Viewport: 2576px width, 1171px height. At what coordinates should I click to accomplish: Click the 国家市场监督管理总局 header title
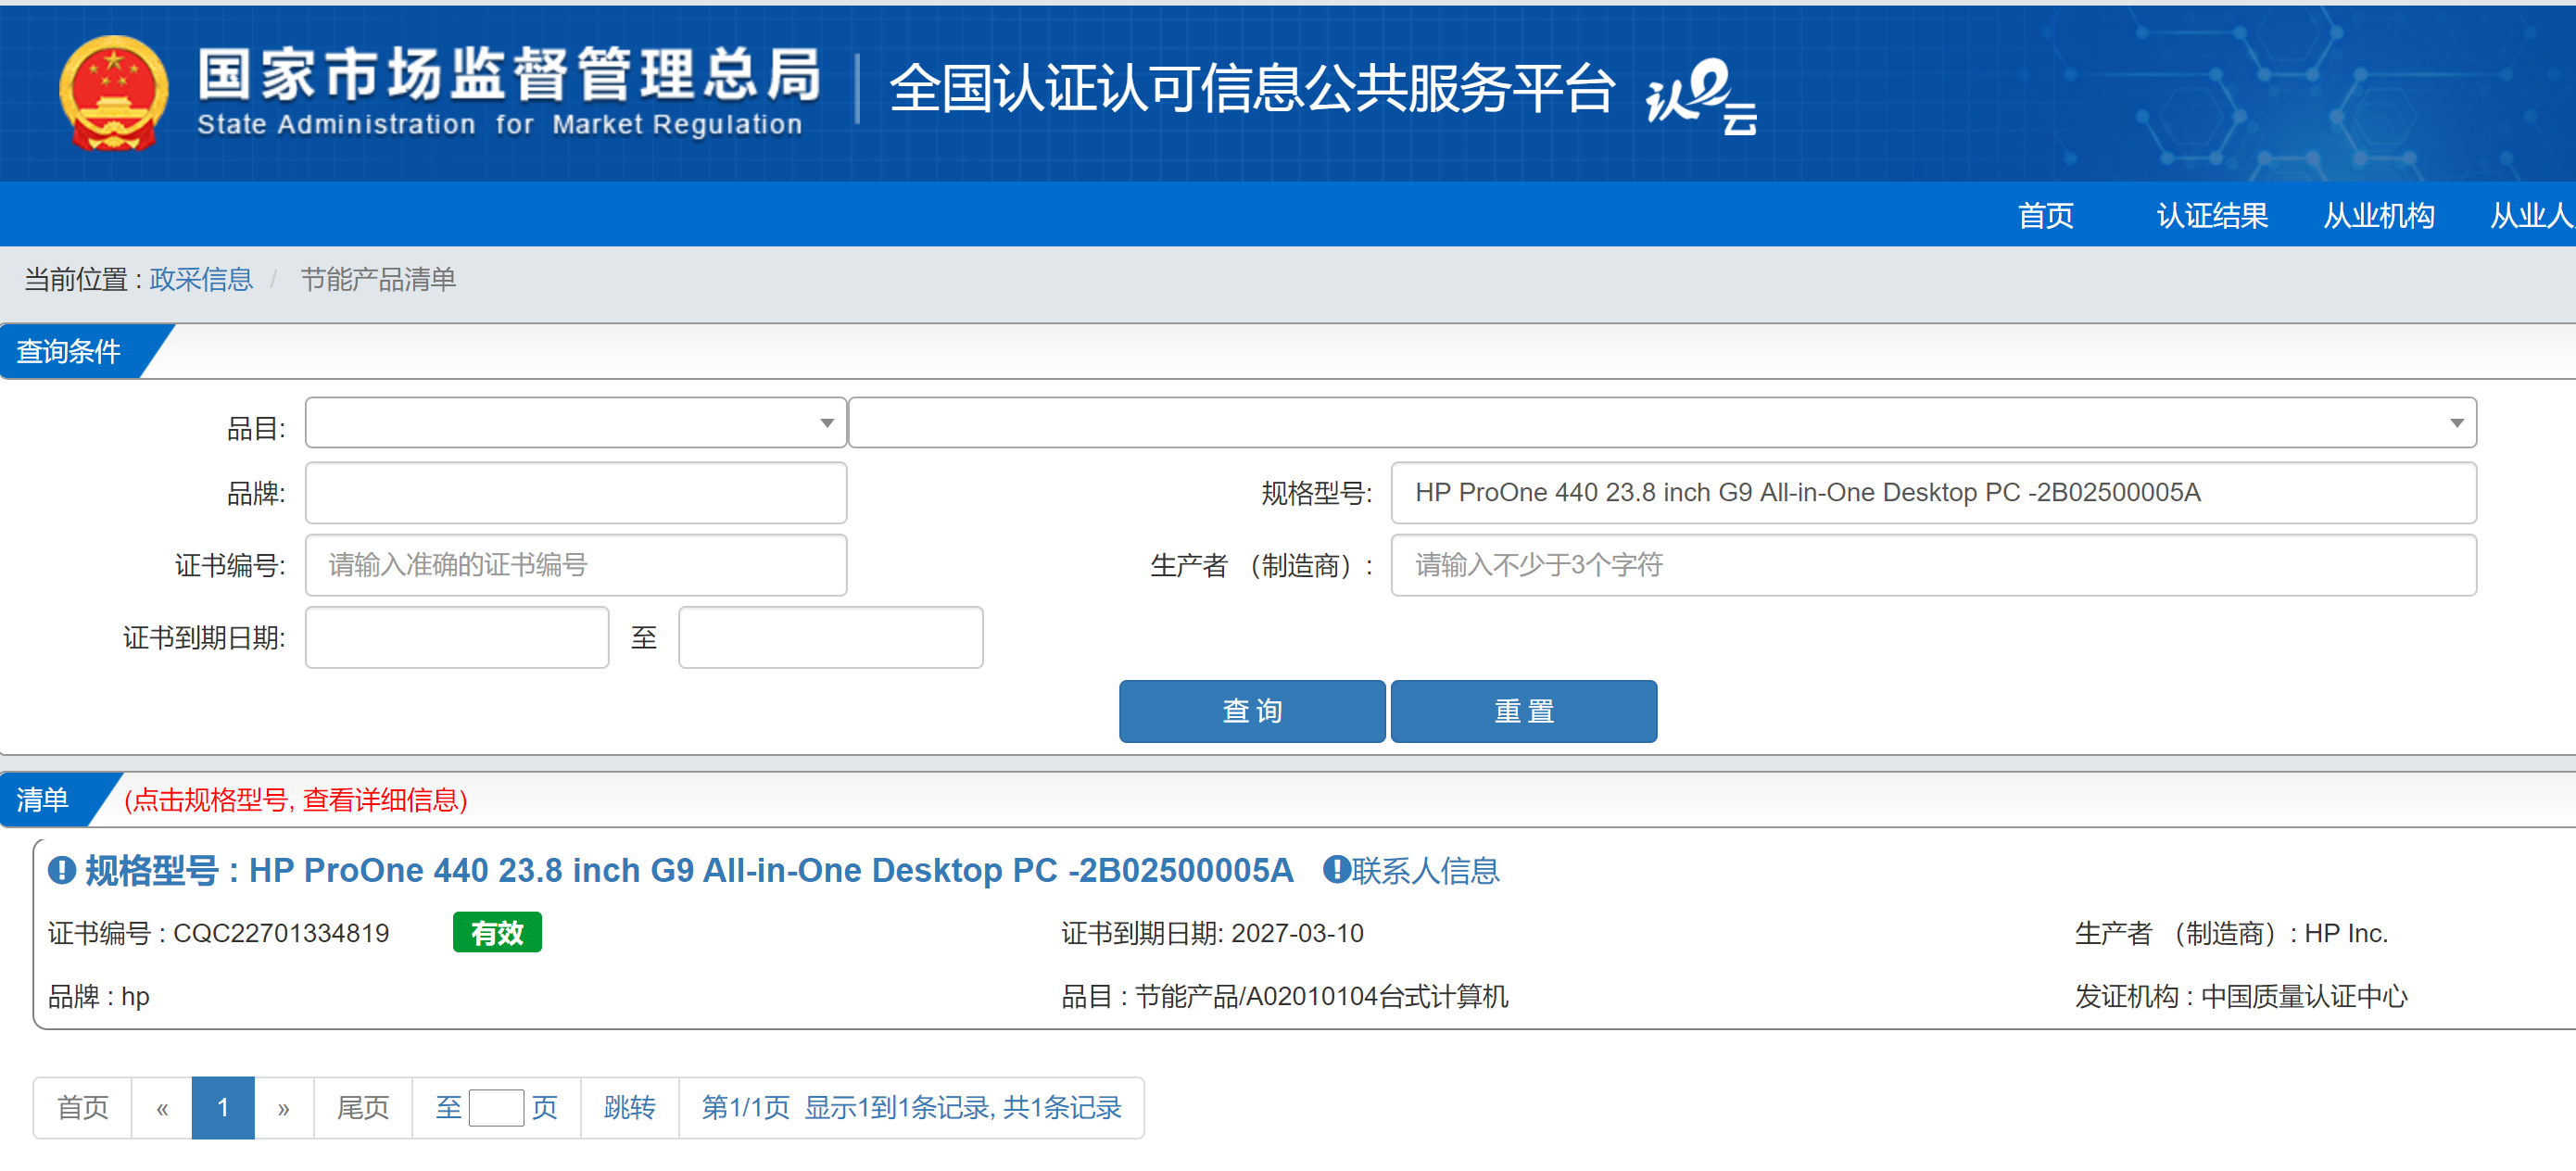point(509,73)
